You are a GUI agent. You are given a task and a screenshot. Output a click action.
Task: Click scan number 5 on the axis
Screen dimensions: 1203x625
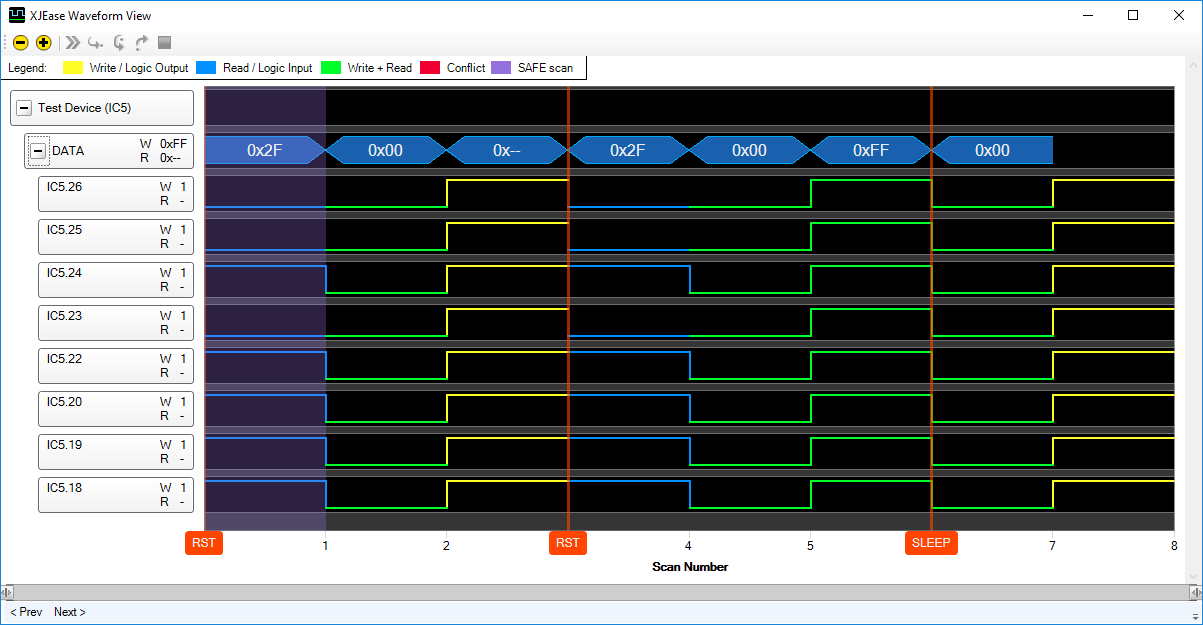[x=810, y=546]
